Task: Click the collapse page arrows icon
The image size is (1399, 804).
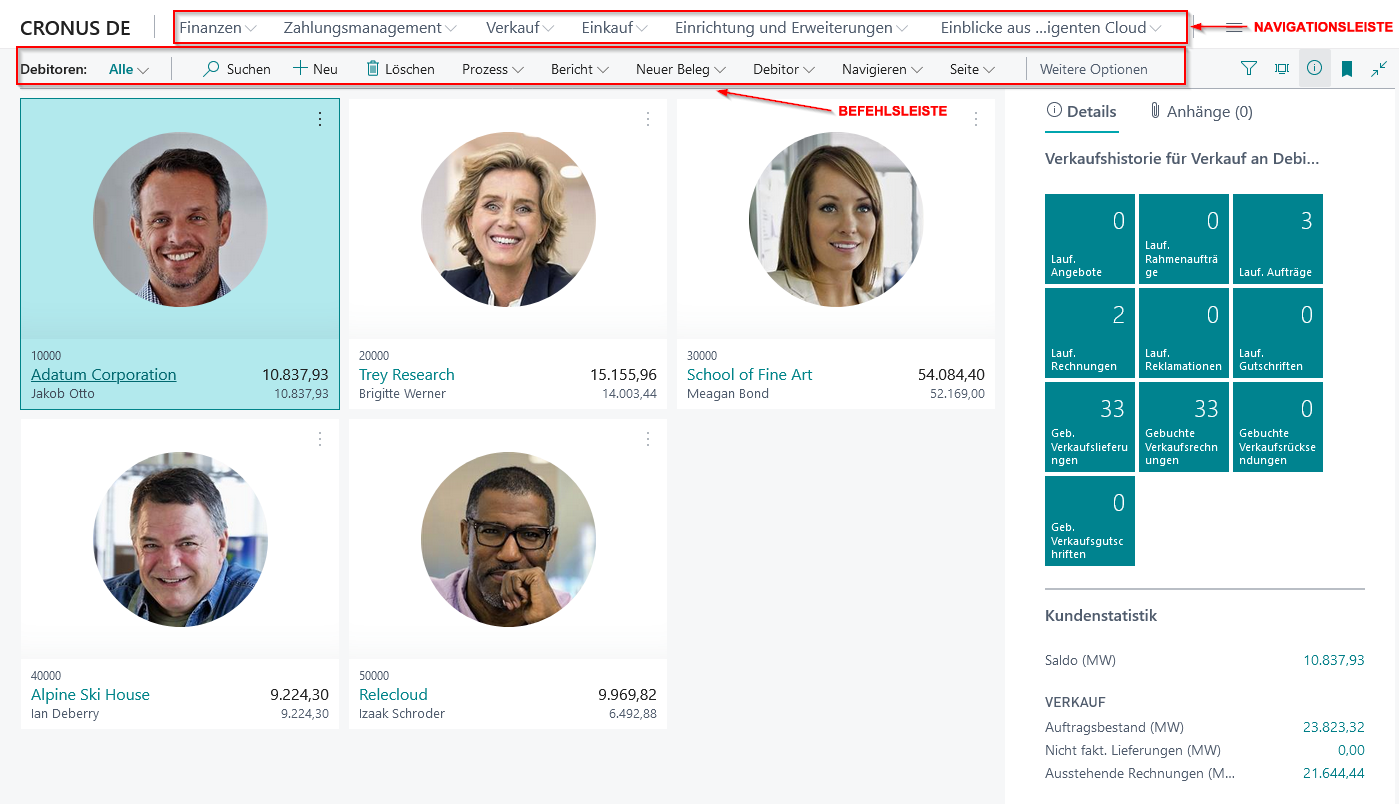Action: (1379, 68)
